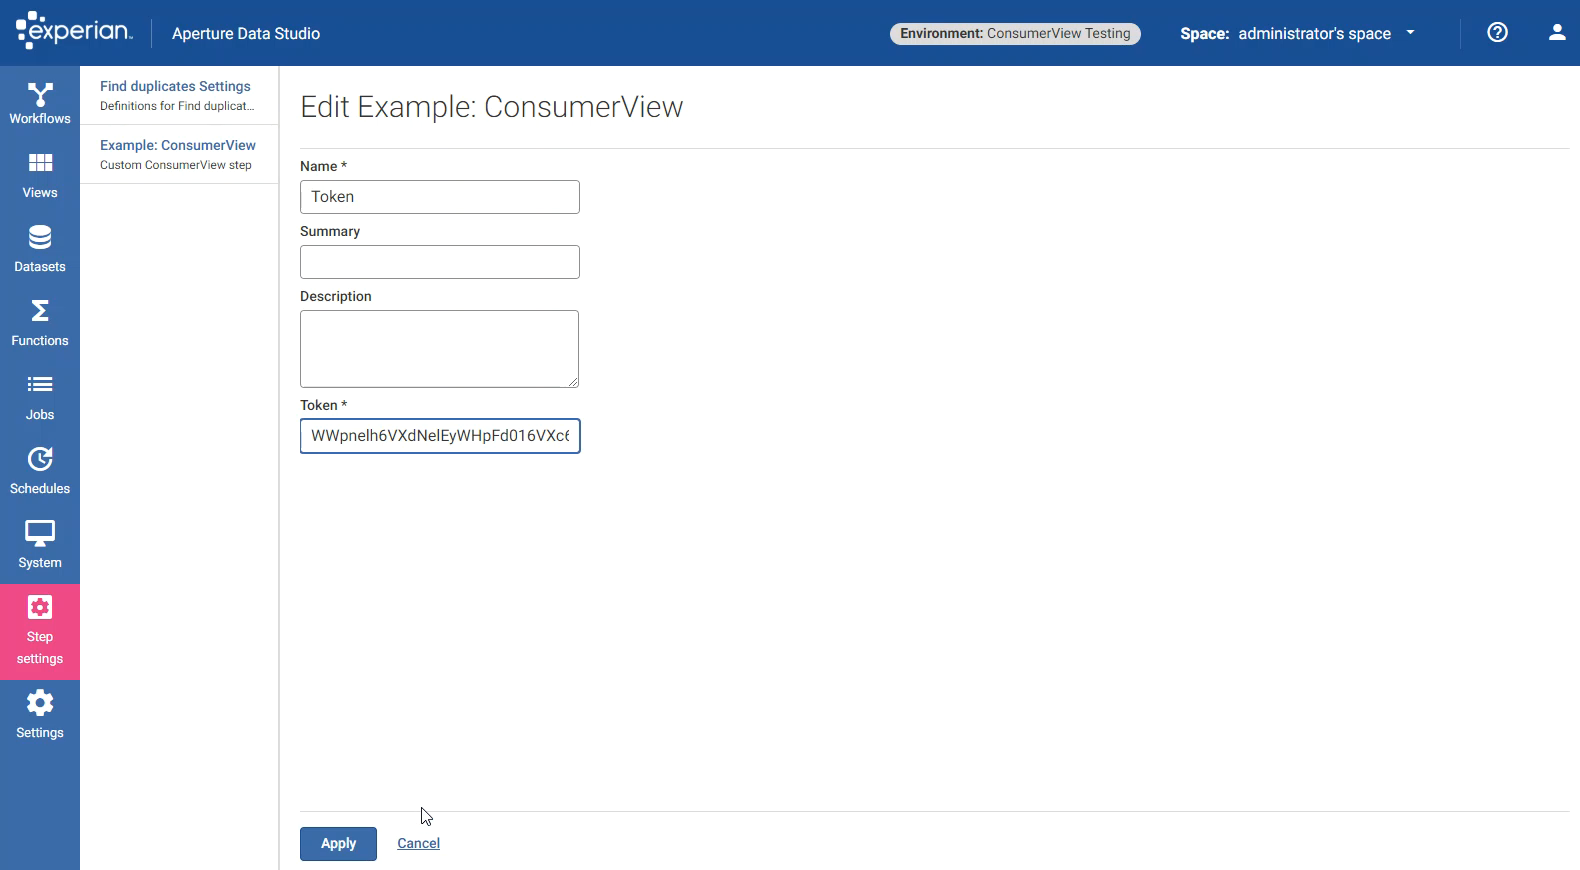Click the Experian logo
Screen dimensions: 1580x870
pos(74,30)
